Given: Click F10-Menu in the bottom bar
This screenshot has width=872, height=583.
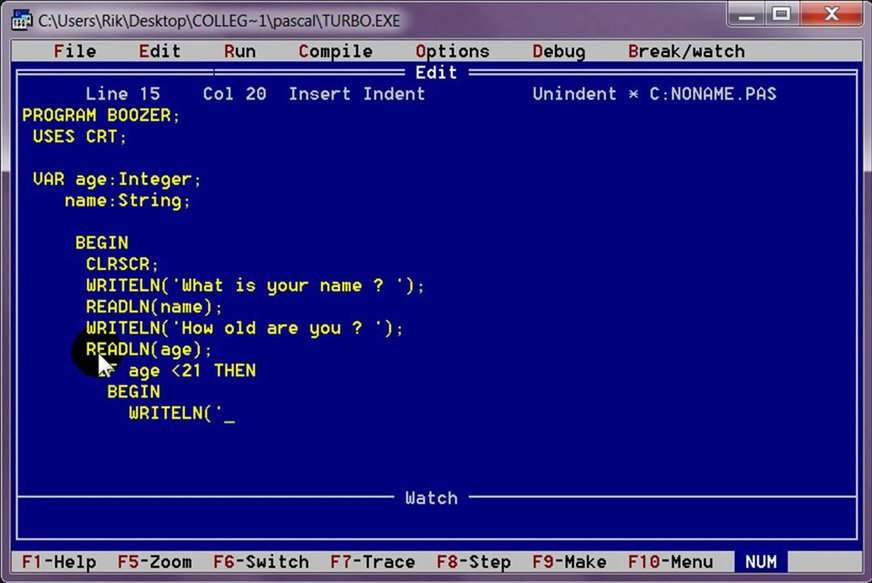Looking at the screenshot, I should click(670, 562).
